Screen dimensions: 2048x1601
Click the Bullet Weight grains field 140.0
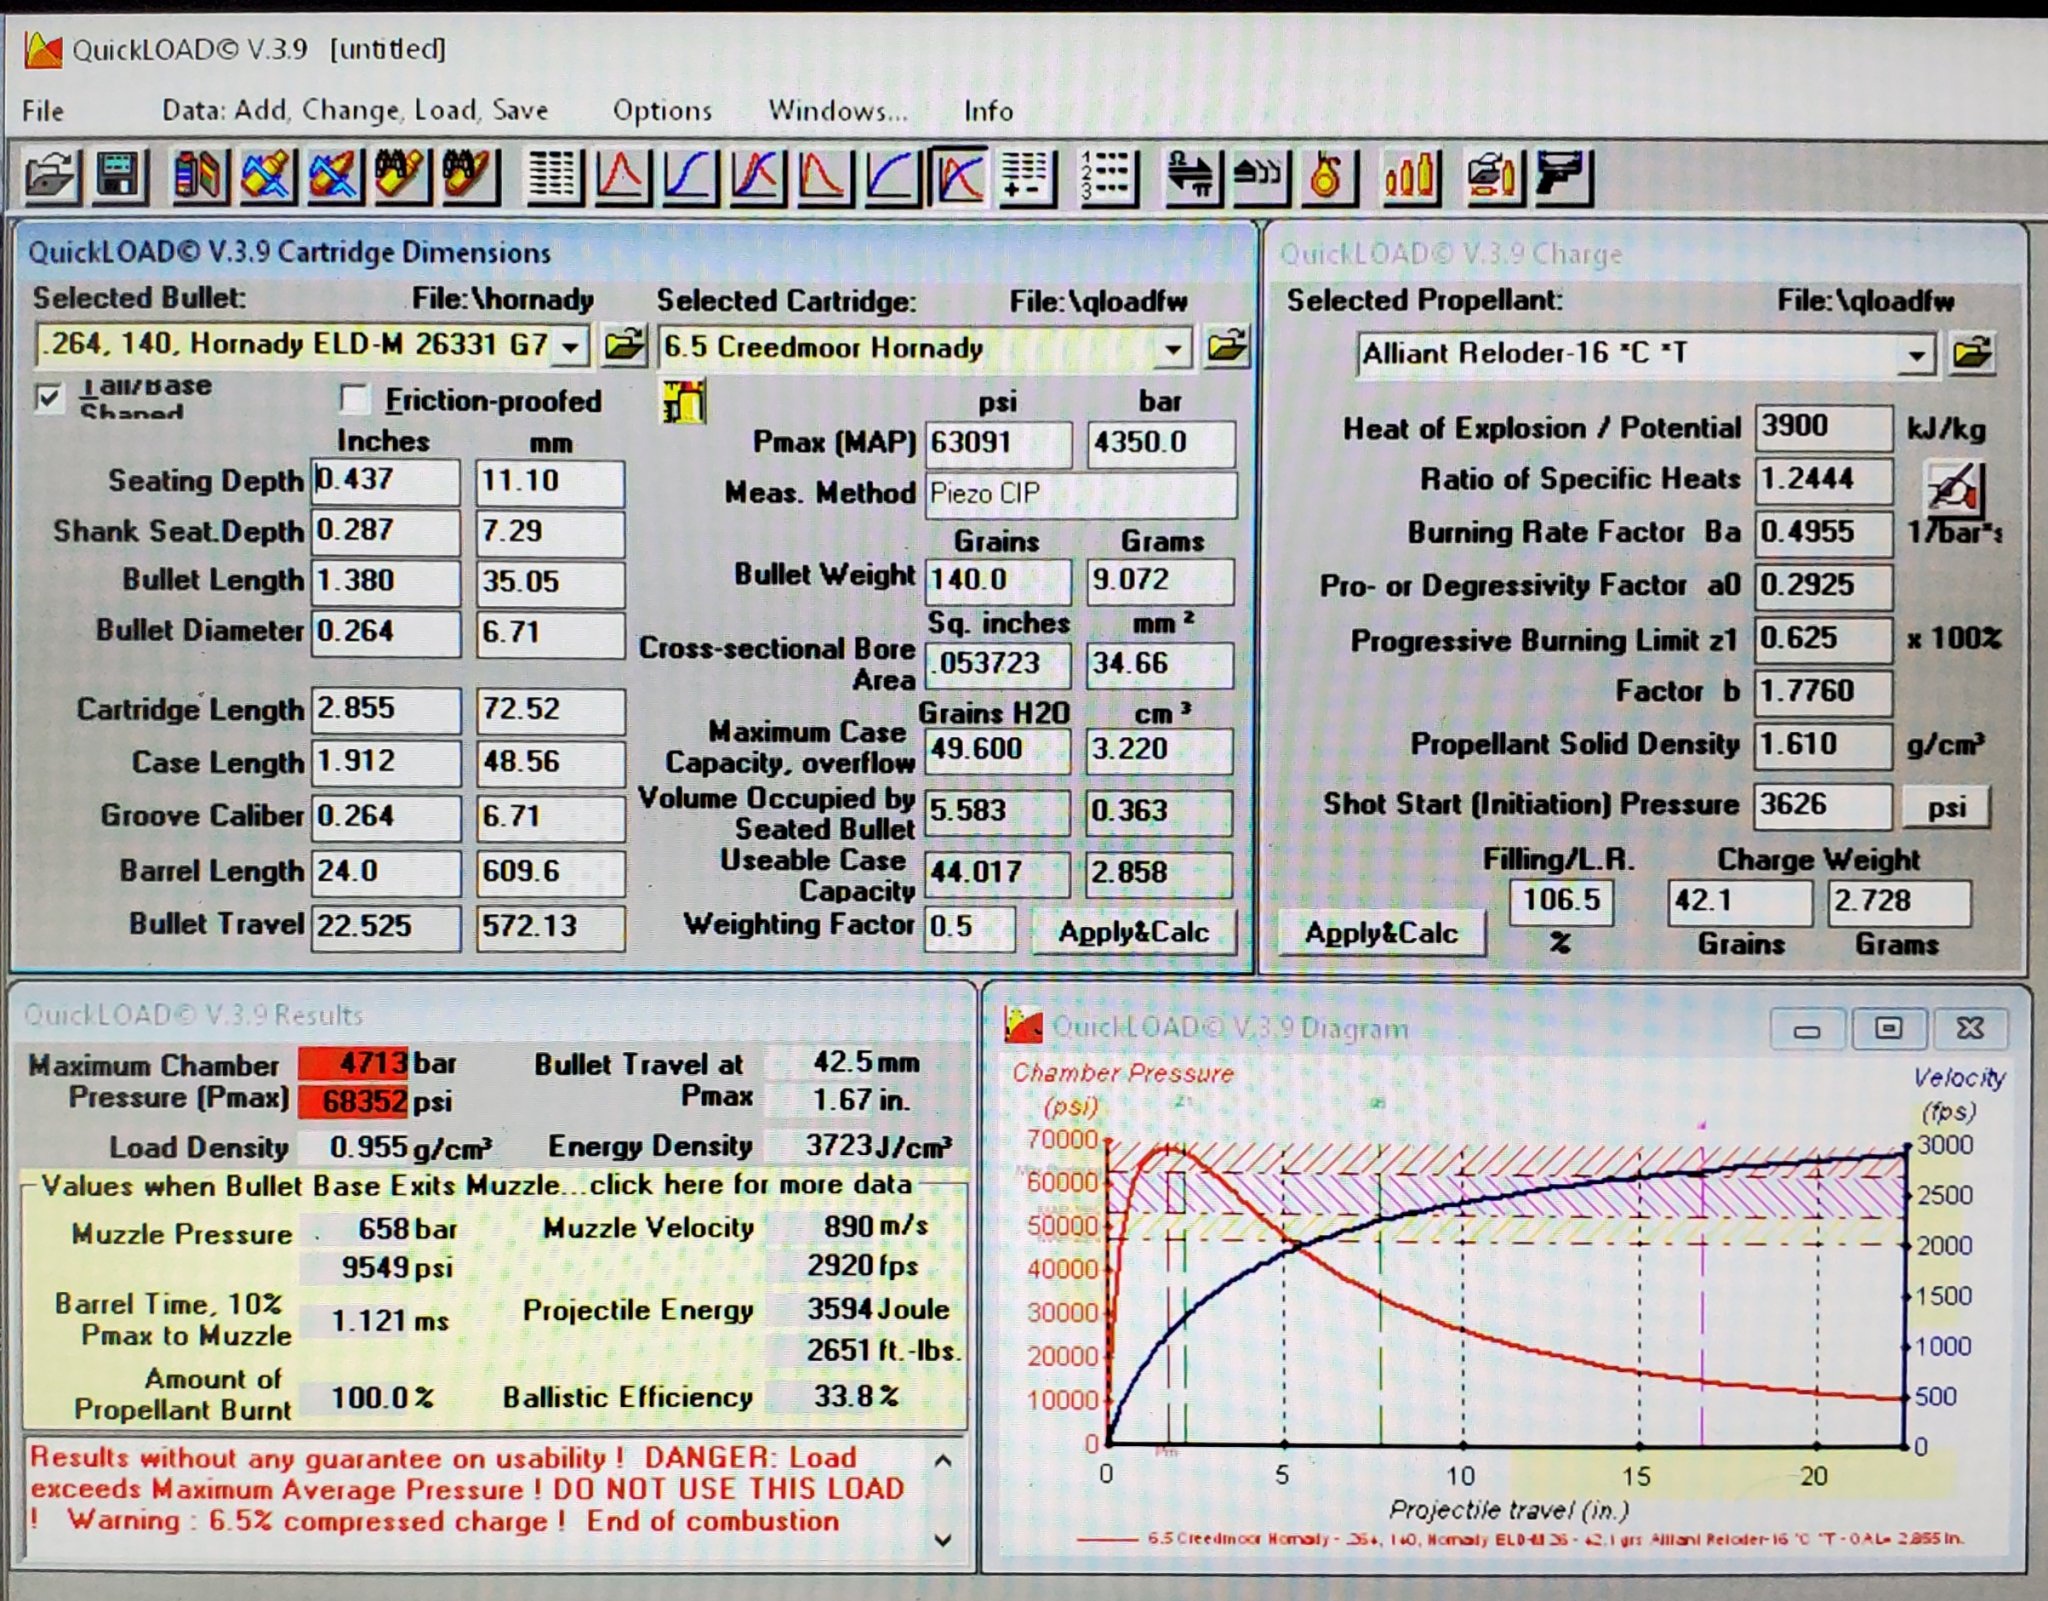coord(998,580)
